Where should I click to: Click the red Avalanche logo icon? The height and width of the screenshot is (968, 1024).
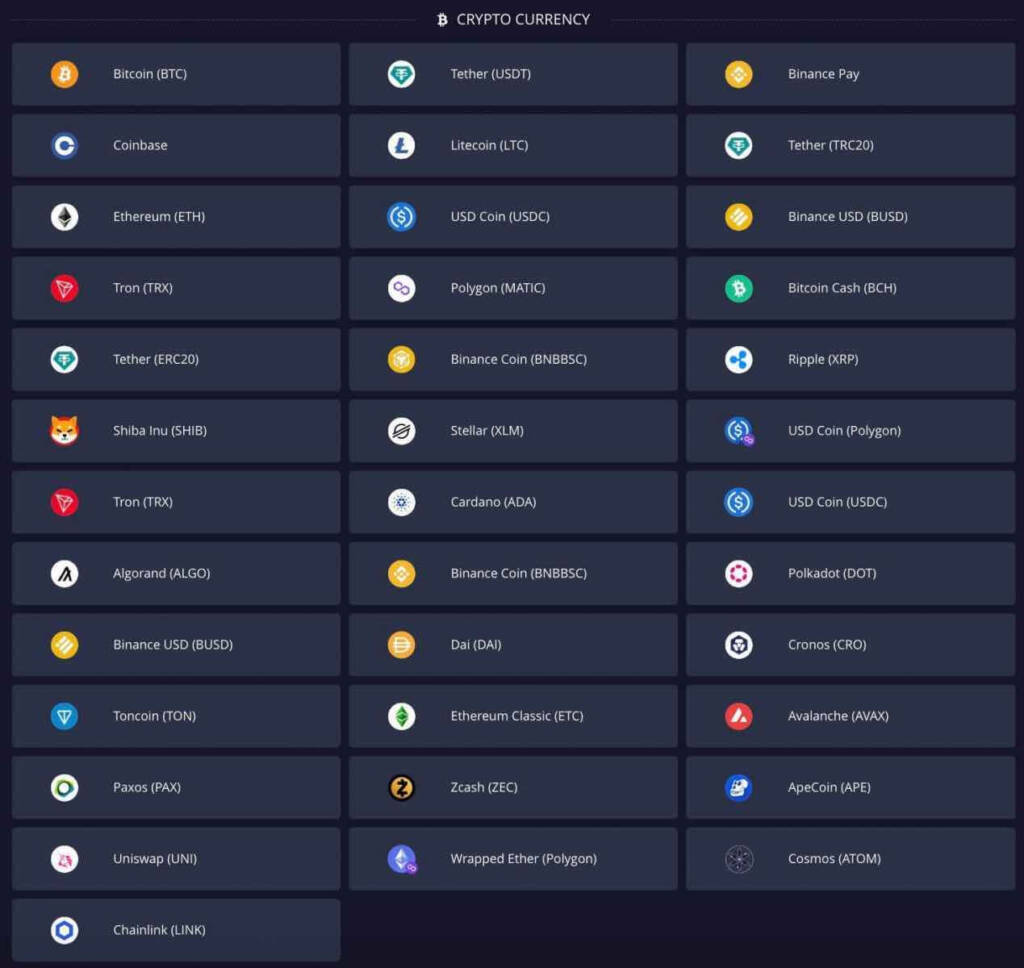(738, 716)
